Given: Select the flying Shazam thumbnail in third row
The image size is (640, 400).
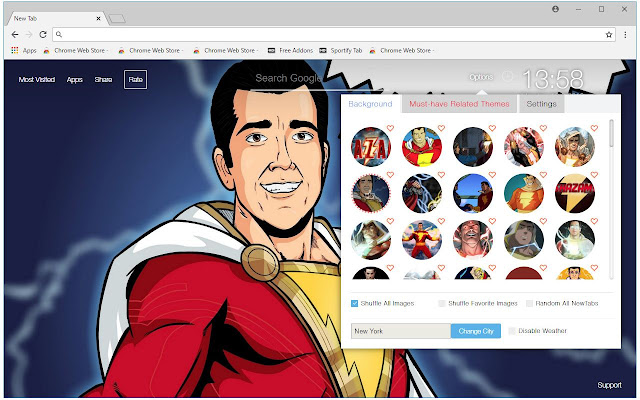Looking at the screenshot, I should [422, 240].
